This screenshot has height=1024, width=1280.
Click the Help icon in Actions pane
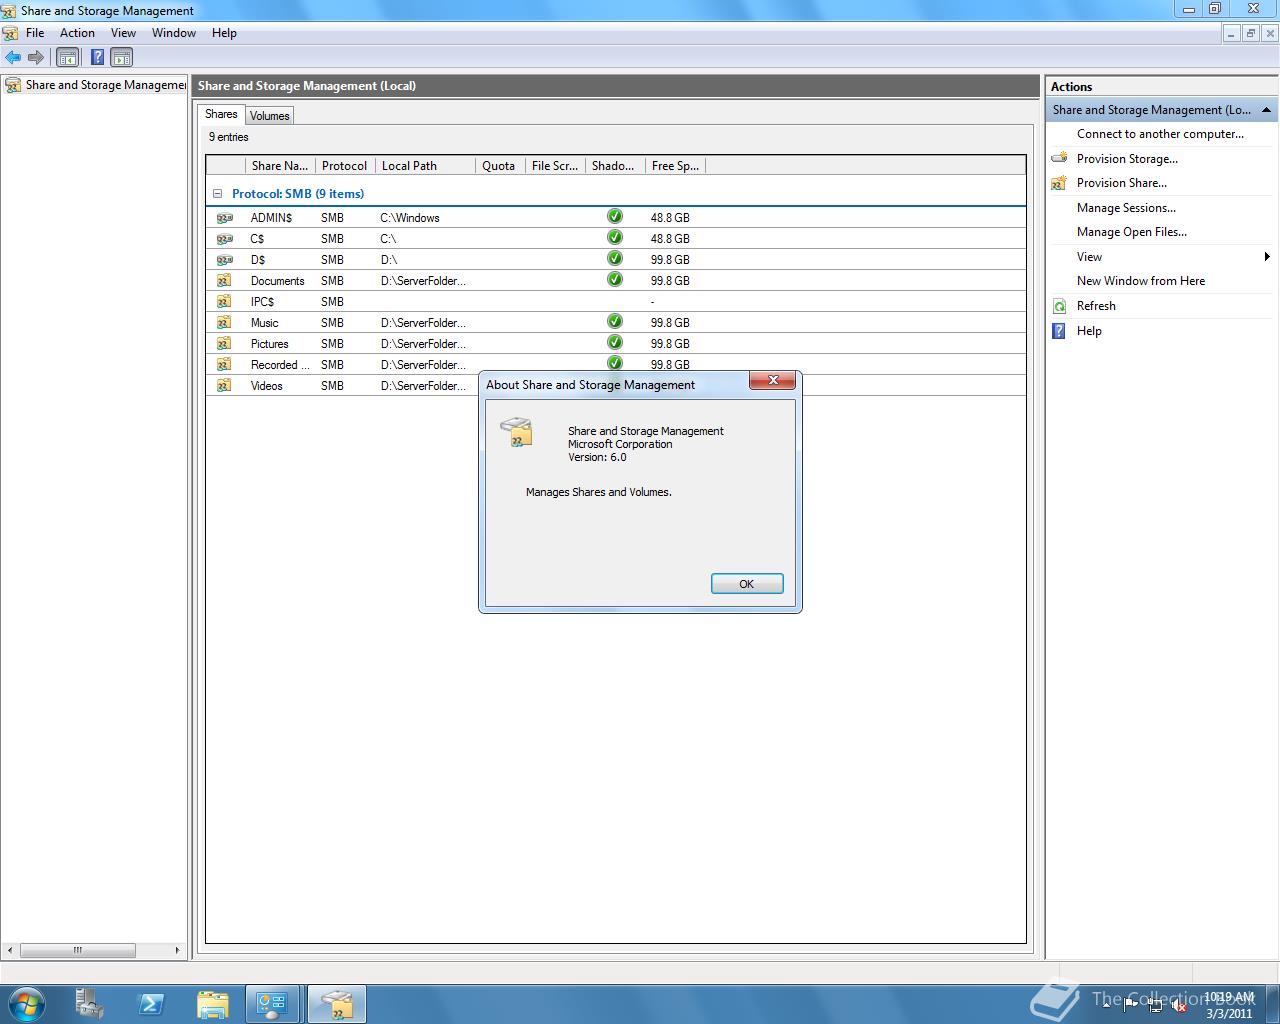1060,331
